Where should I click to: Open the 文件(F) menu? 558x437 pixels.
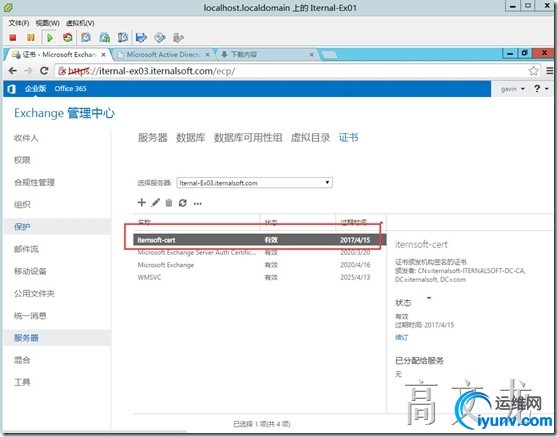click(19, 23)
